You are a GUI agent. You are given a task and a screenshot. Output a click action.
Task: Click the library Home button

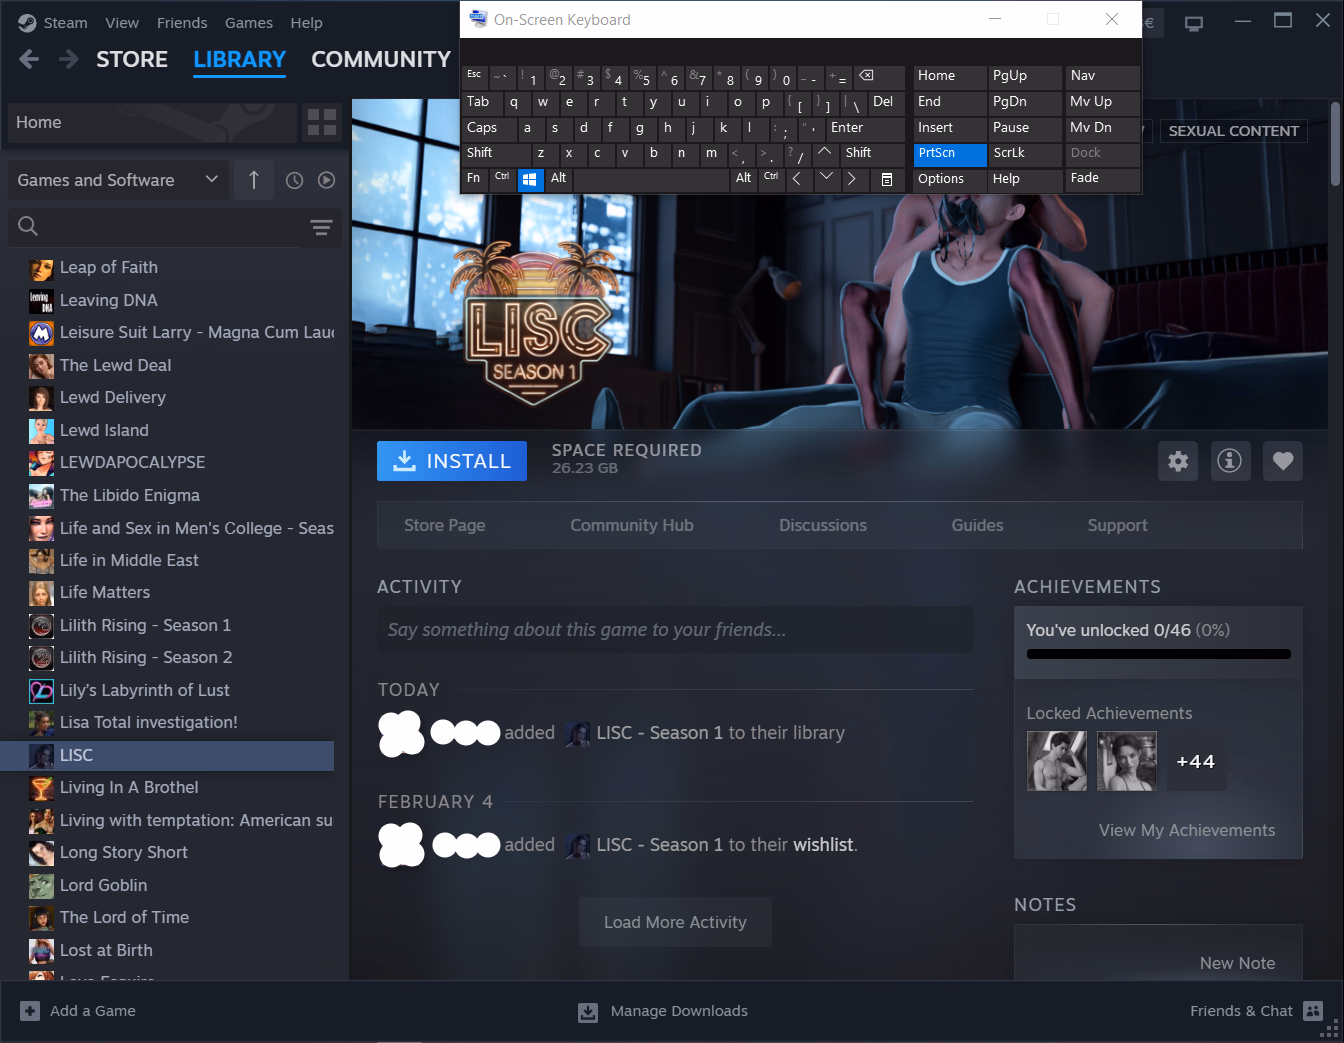pyautogui.click(x=152, y=123)
